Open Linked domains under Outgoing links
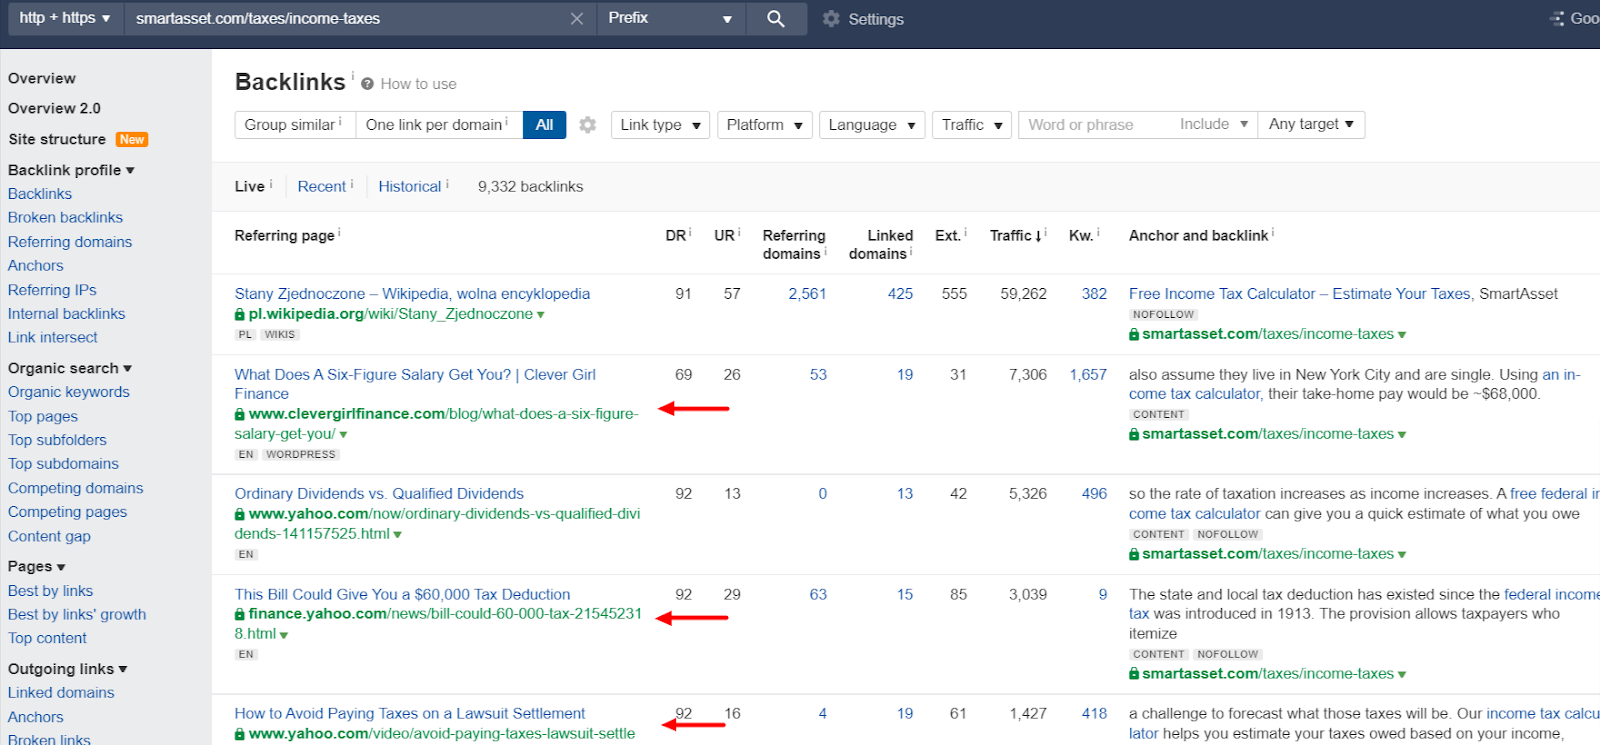Screen dimensions: 1600x745 (61, 693)
